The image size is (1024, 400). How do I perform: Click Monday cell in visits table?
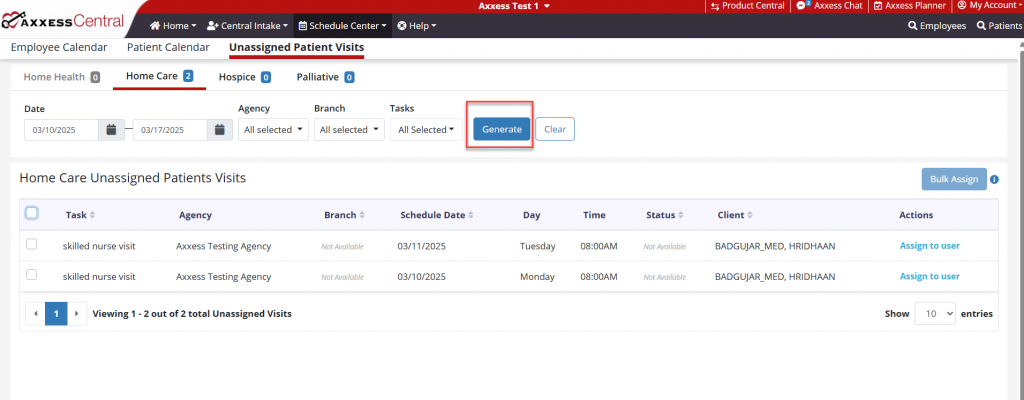(x=537, y=276)
